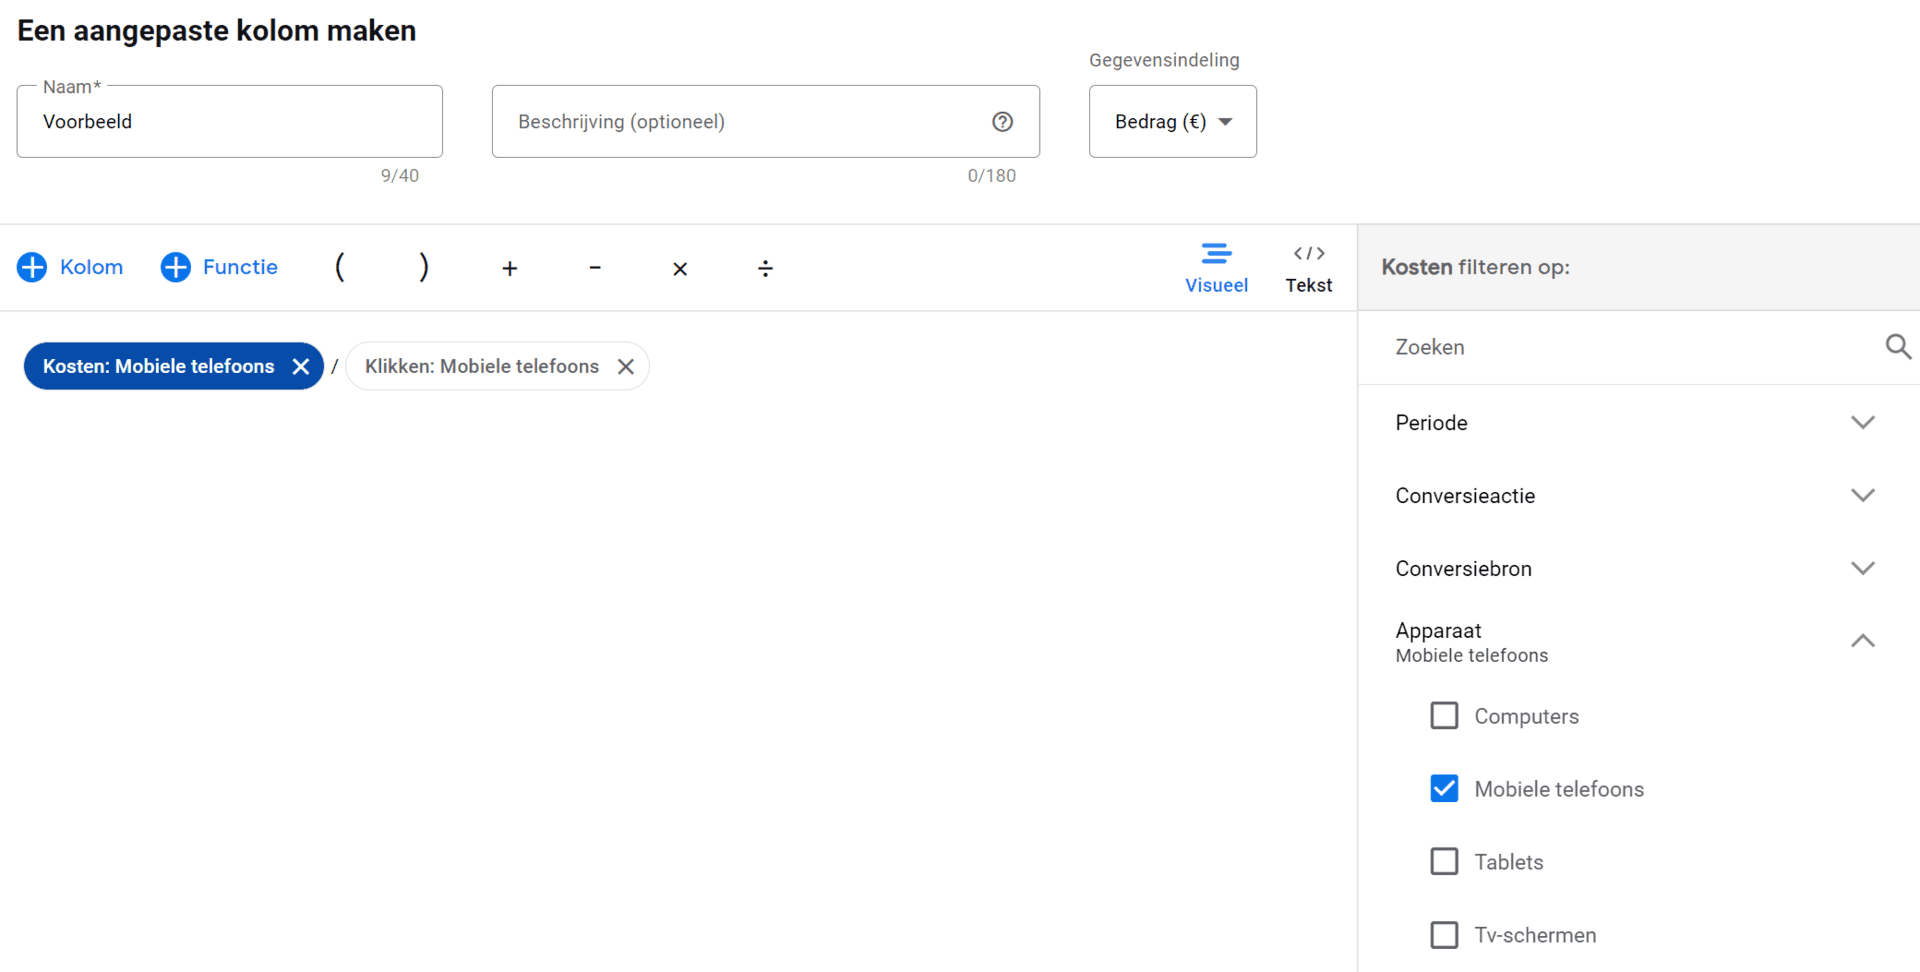Viewport: 1920px width, 972px height.
Task: Click the plus icon next to Functie
Action: (175, 267)
